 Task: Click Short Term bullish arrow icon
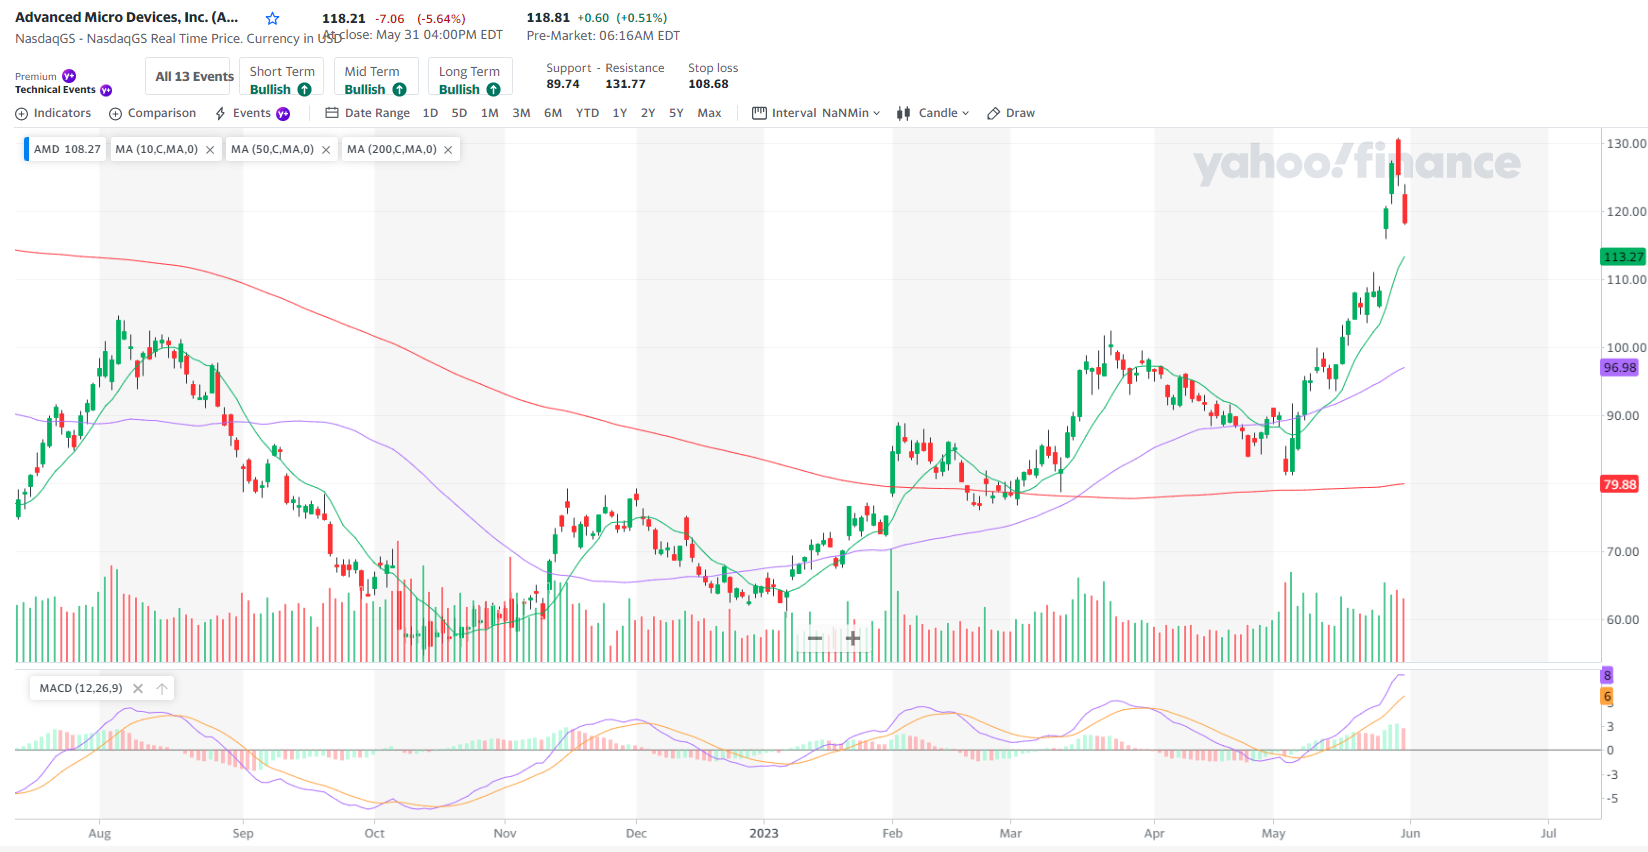(x=305, y=90)
